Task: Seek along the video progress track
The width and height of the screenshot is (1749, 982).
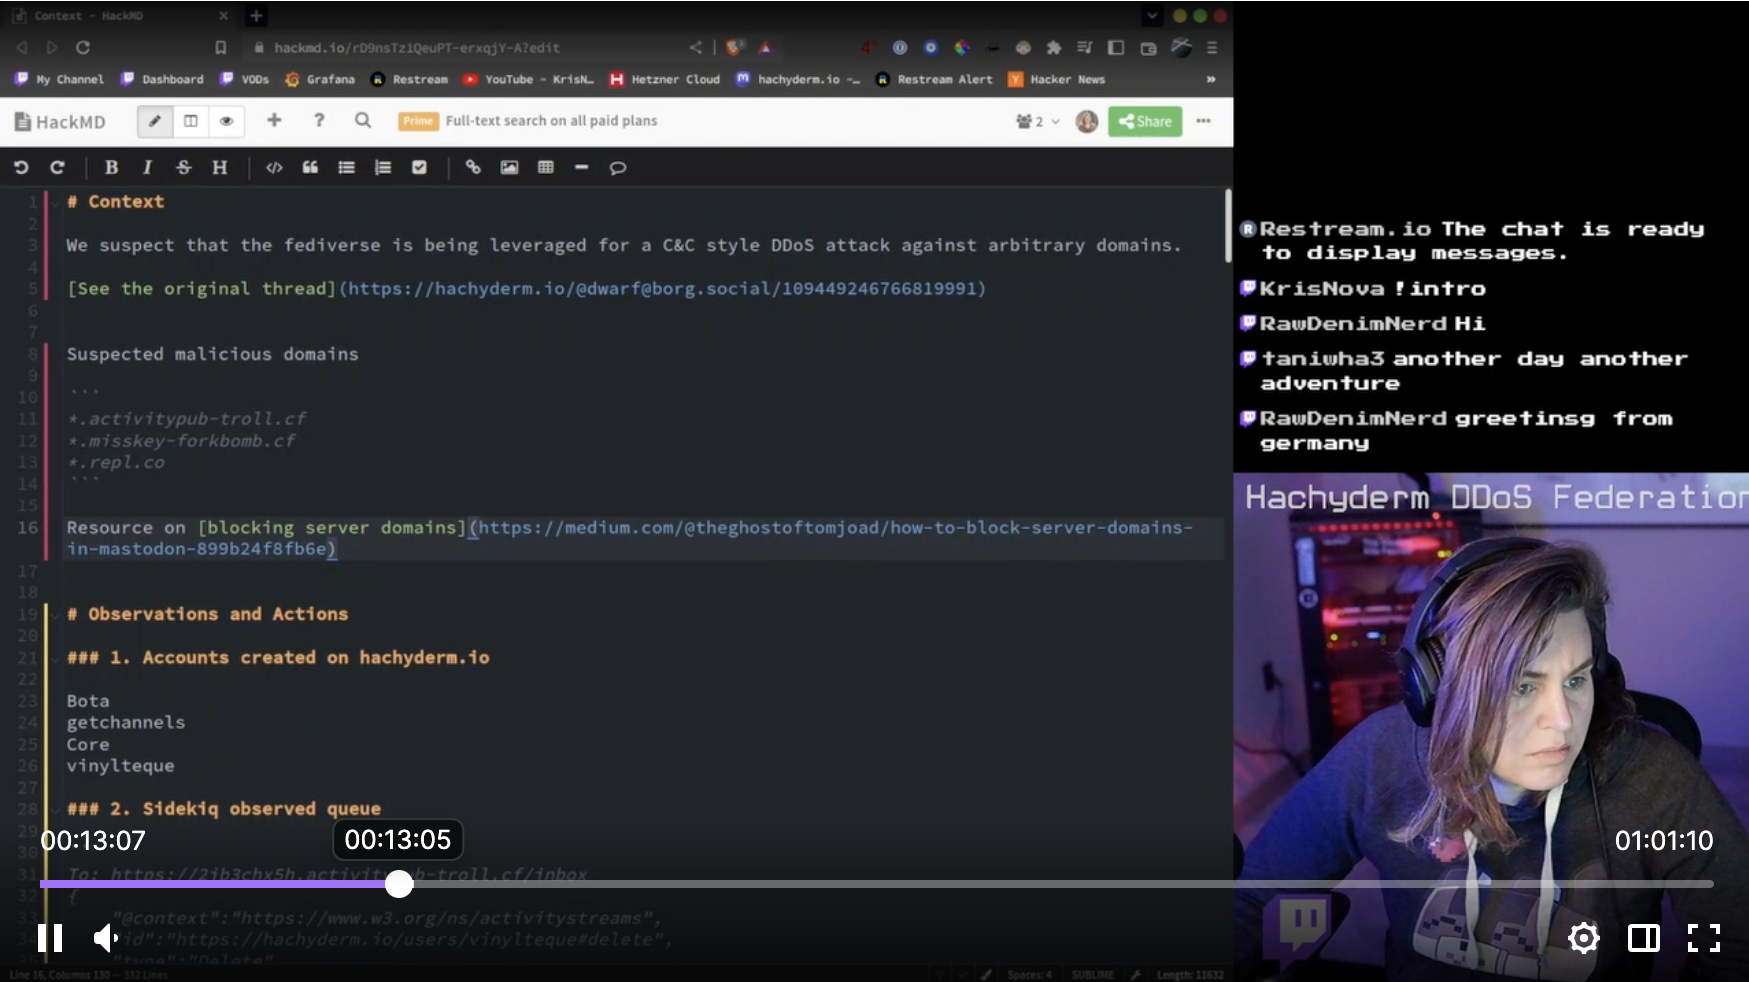Action: (x=876, y=884)
